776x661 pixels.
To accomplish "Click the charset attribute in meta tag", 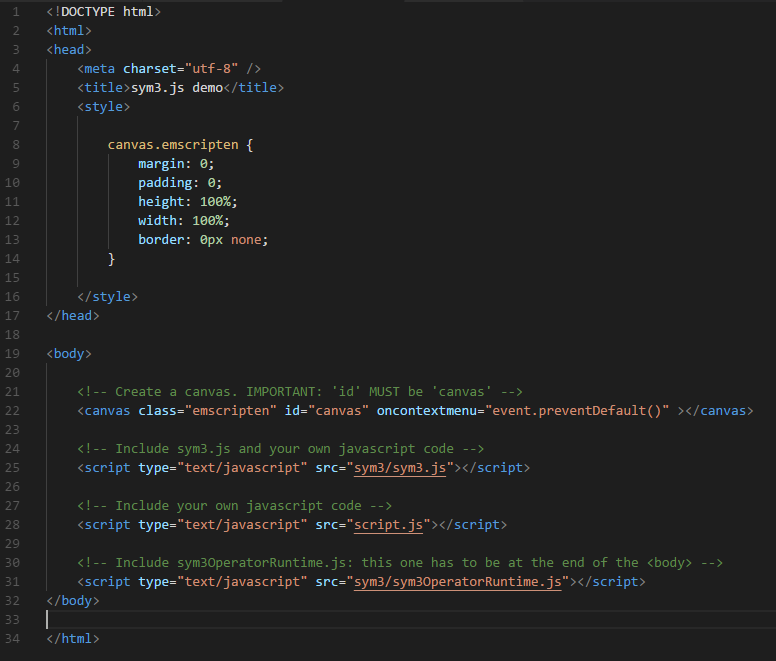I will tap(149, 68).
